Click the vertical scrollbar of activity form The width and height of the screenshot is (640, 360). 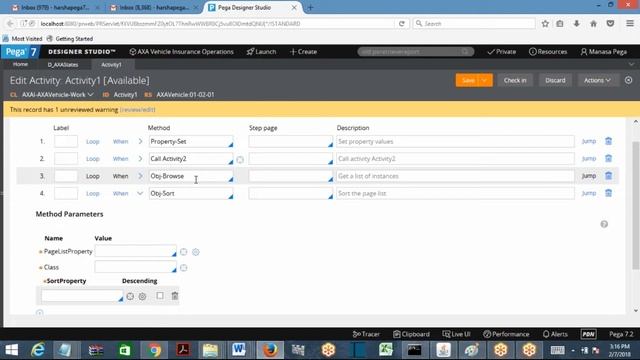click(635, 205)
